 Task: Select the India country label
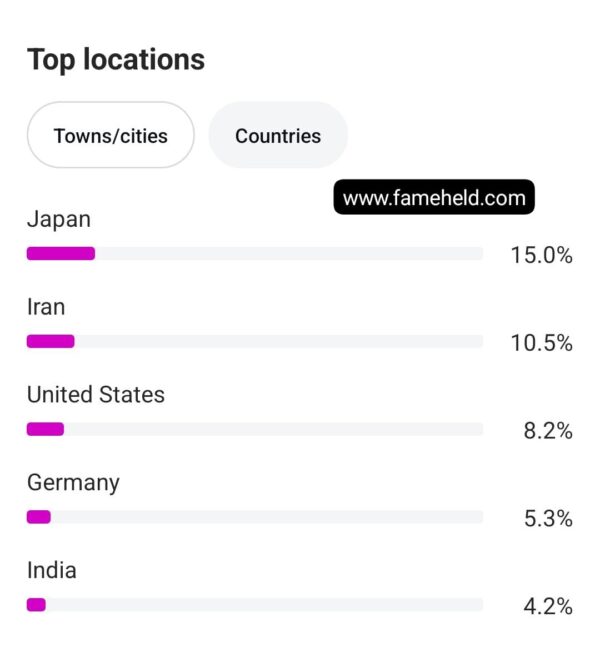pos(52,570)
